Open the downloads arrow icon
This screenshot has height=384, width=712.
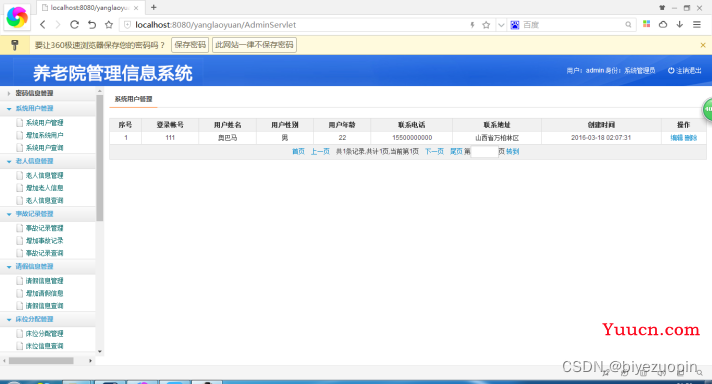click(680, 25)
